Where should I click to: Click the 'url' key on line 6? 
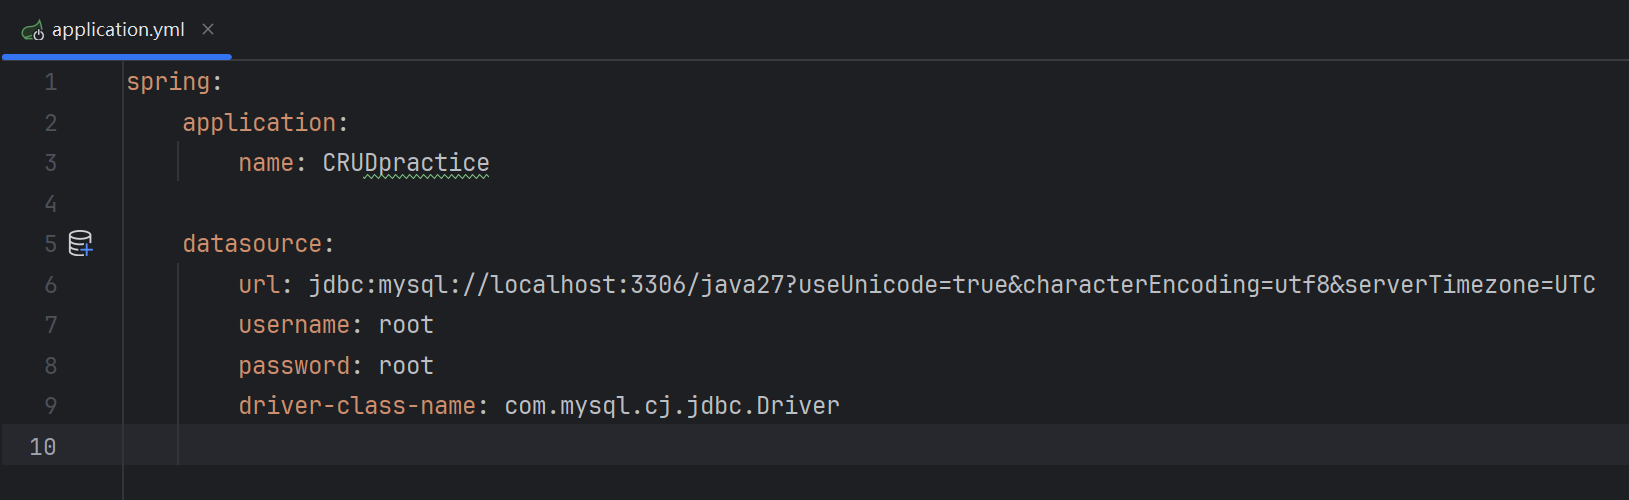(259, 285)
